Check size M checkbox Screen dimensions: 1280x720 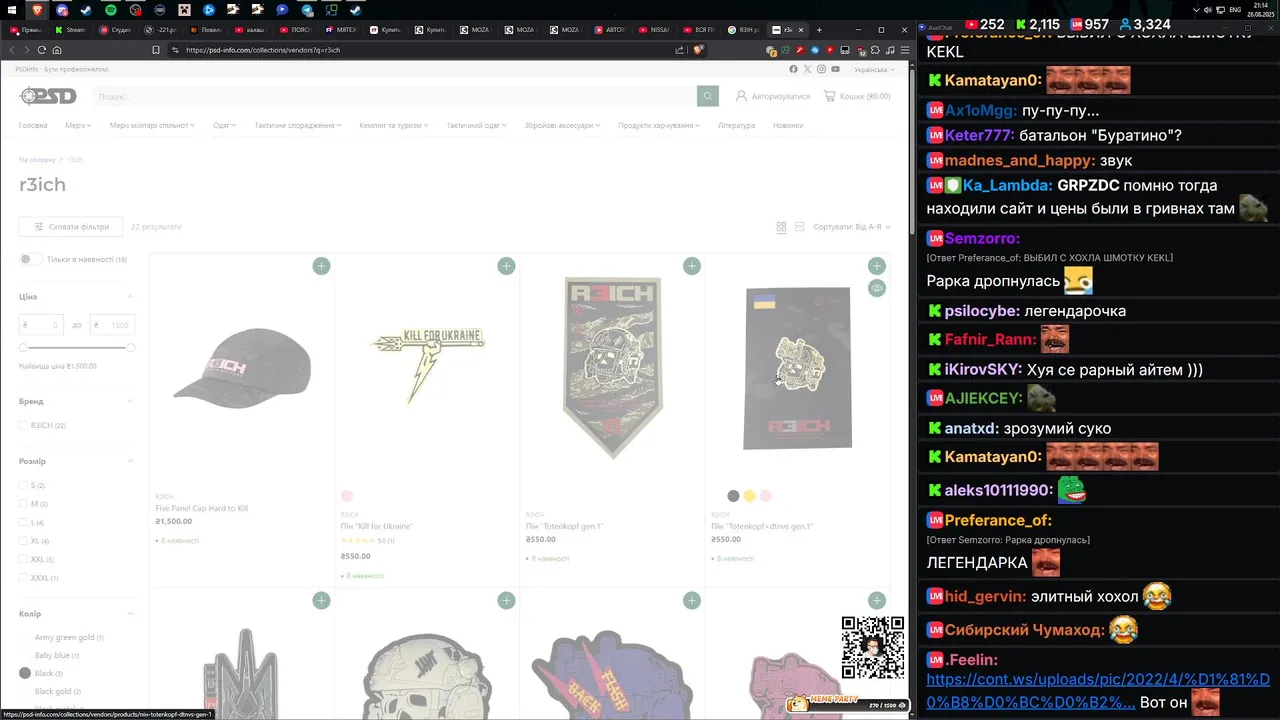[23, 504]
